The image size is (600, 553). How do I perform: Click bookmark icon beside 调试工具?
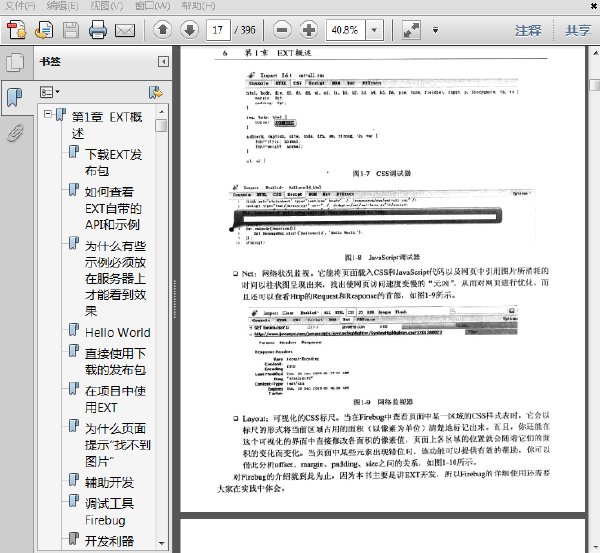pyautogui.click(x=74, y=501)
